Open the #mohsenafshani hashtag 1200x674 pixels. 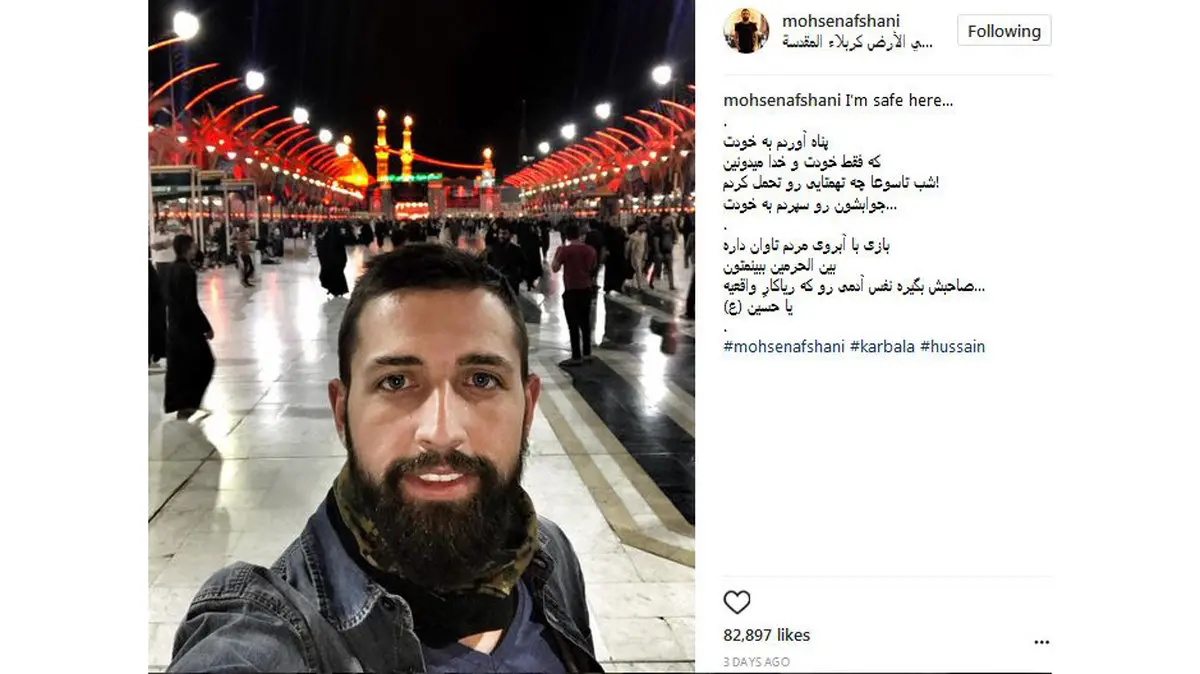point(784,346)
